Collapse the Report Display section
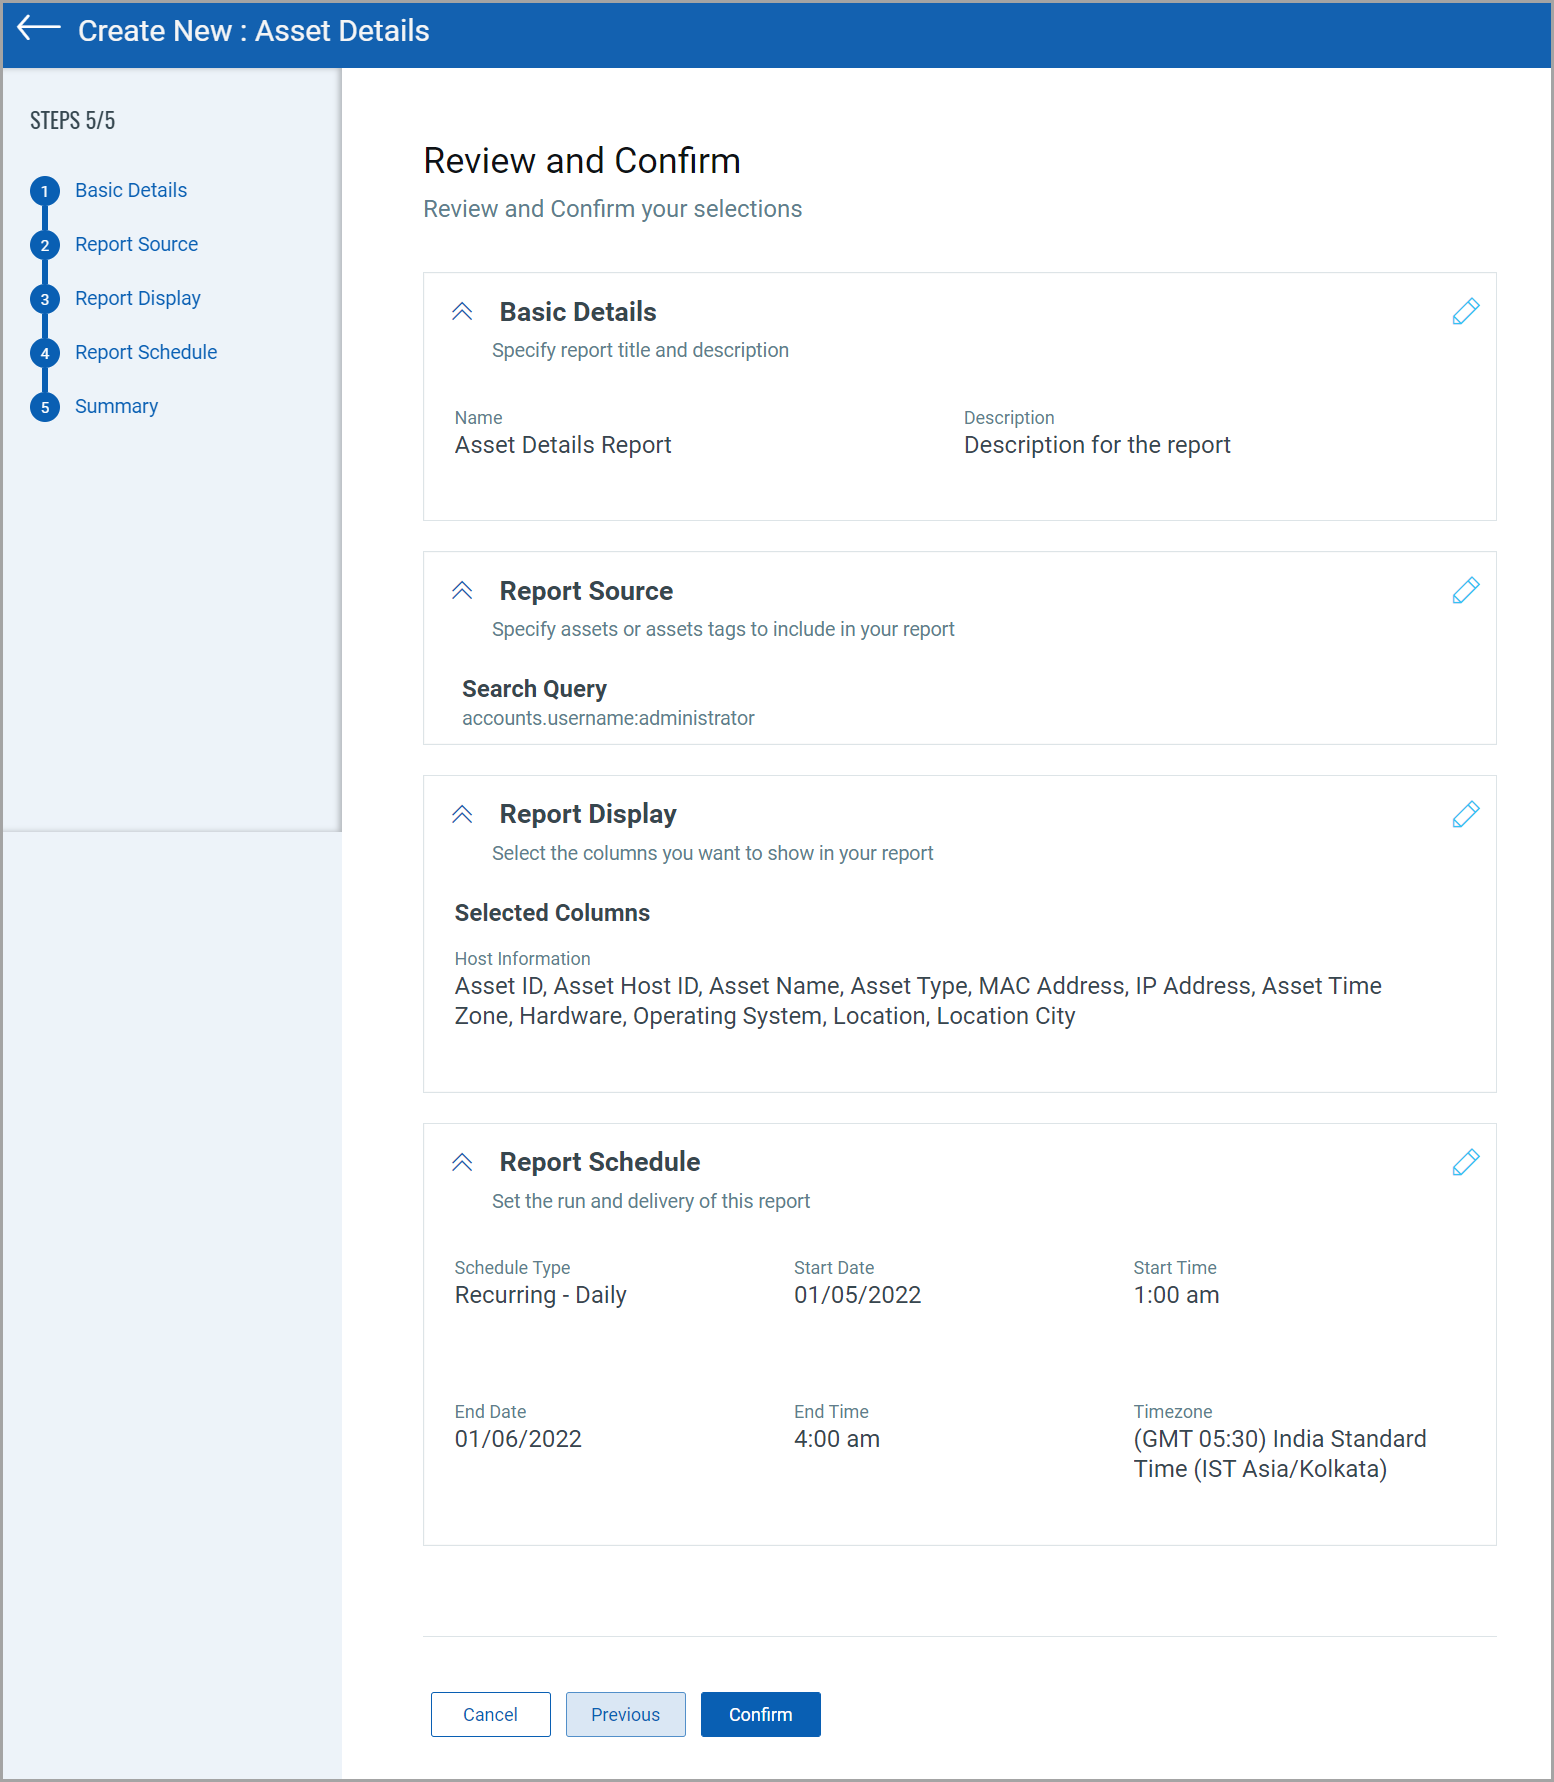The image size is (1554, 1782). point(462,815)
